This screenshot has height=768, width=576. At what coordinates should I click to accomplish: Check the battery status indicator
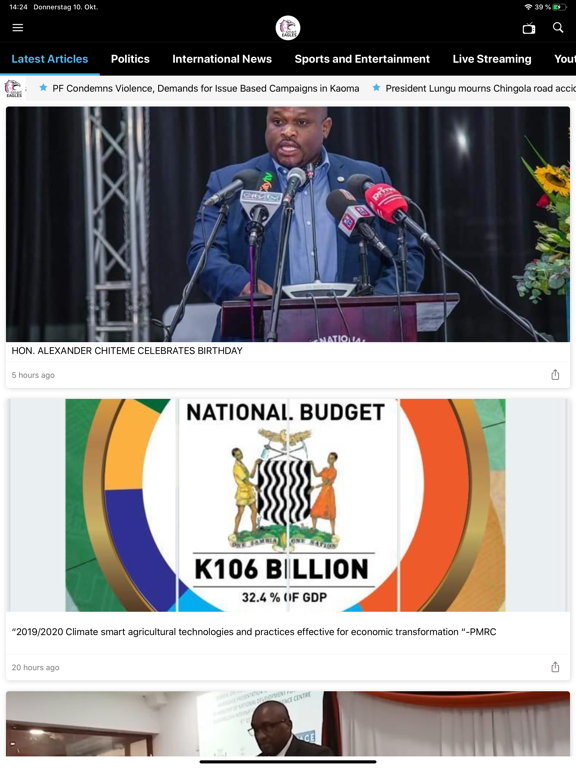point(559,7)
